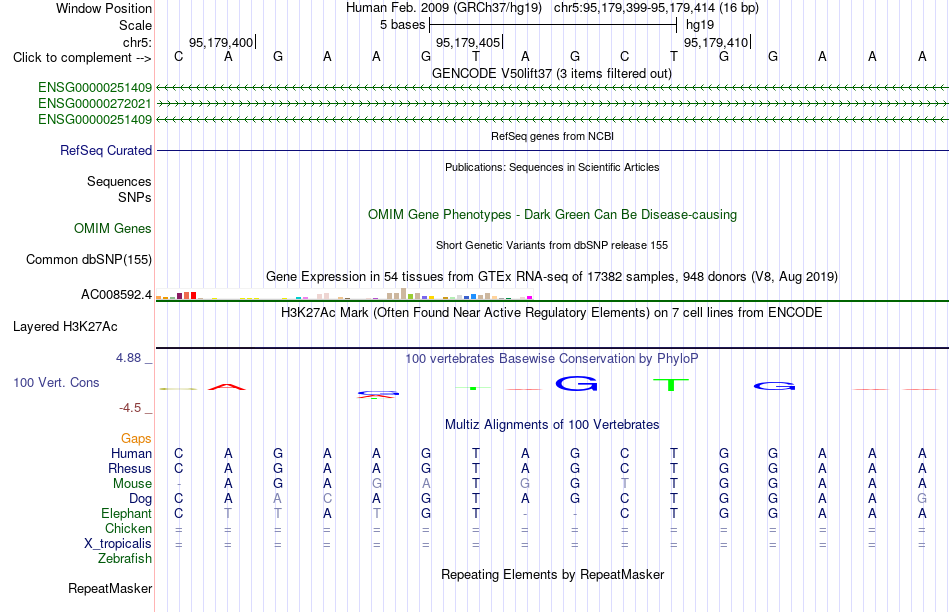Click the AC008592.4 GTEx gene label
The height and width of the screenshot is (612, 950).
(x=116, y=294)
